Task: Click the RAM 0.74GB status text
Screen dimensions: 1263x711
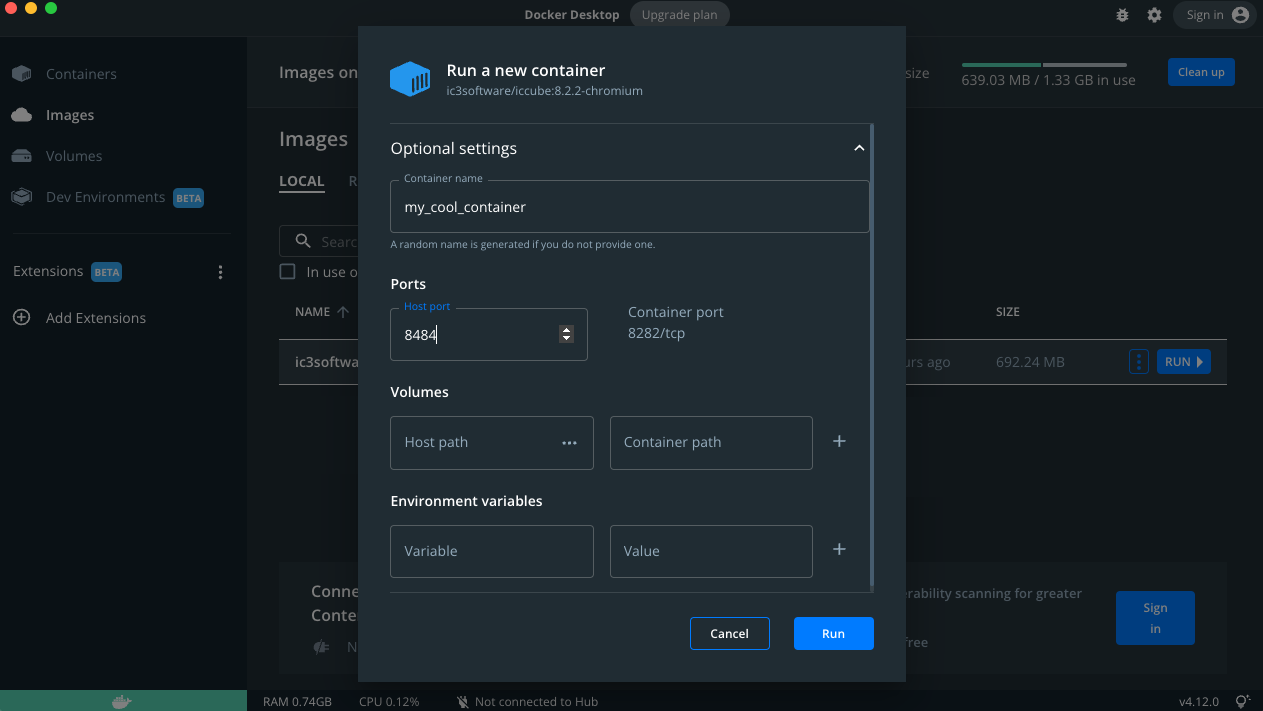Action: pyautogui.click(x=297, y=702)
